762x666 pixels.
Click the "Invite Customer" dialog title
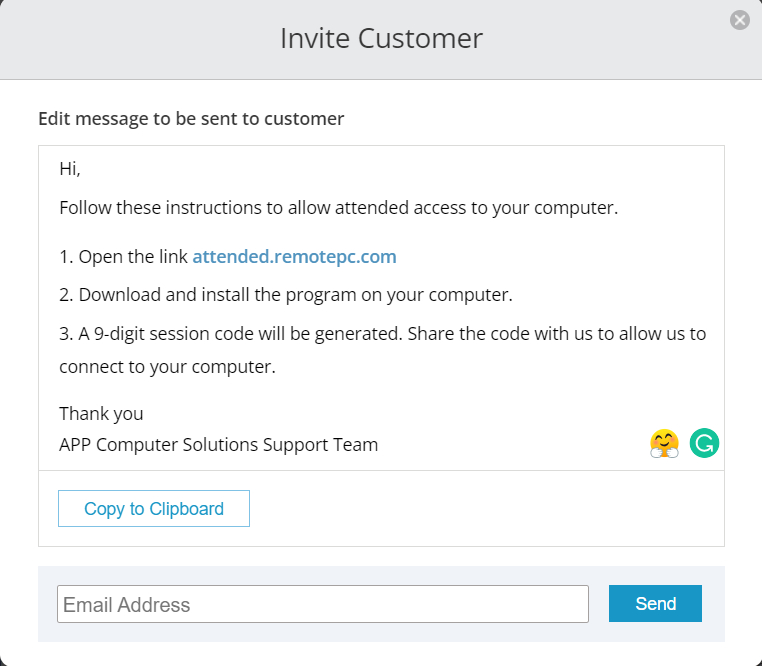click(x=381, y=39)
